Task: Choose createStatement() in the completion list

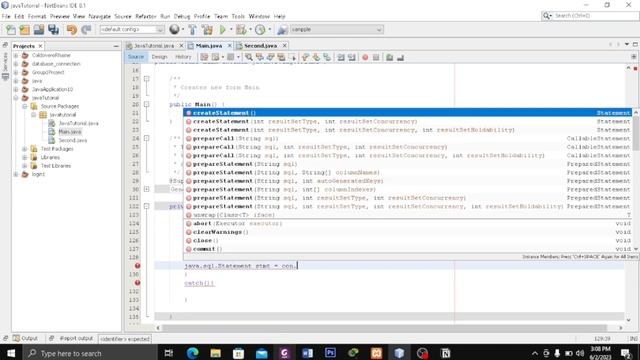Action: tap(407, 113)
